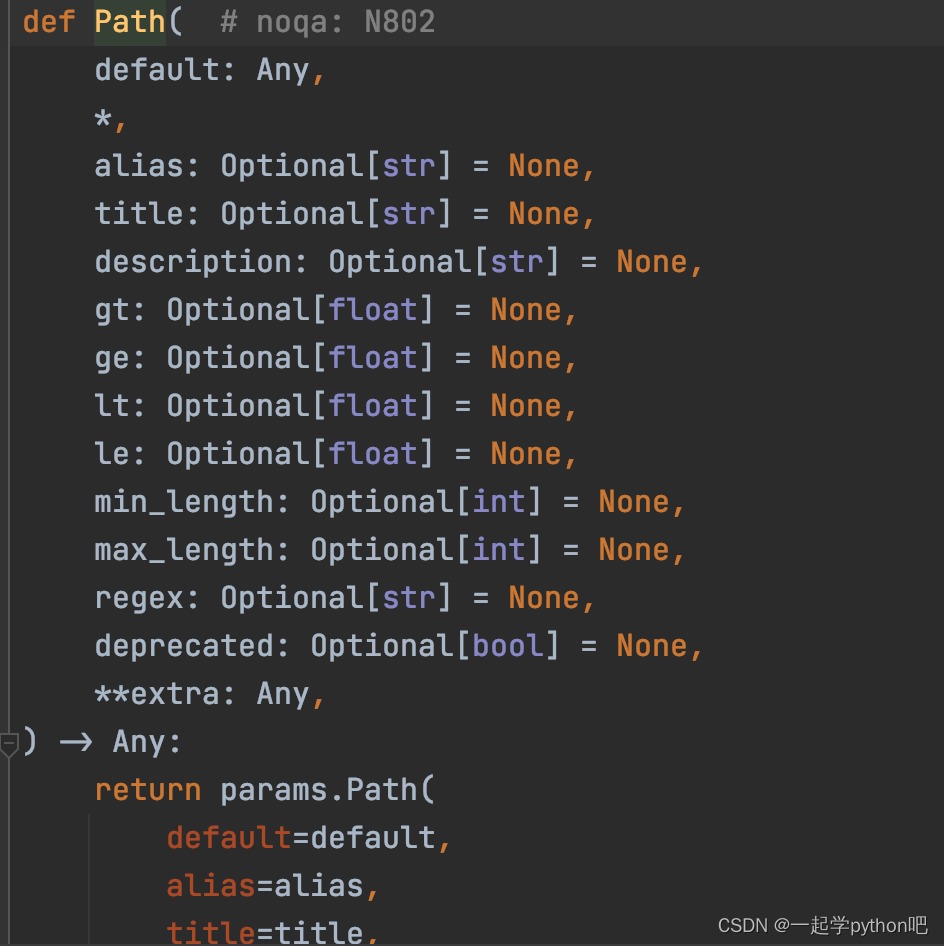Click the 'max_length' parameter name
944x946 pixels.
pyautogui.click(x=183, y=550)
